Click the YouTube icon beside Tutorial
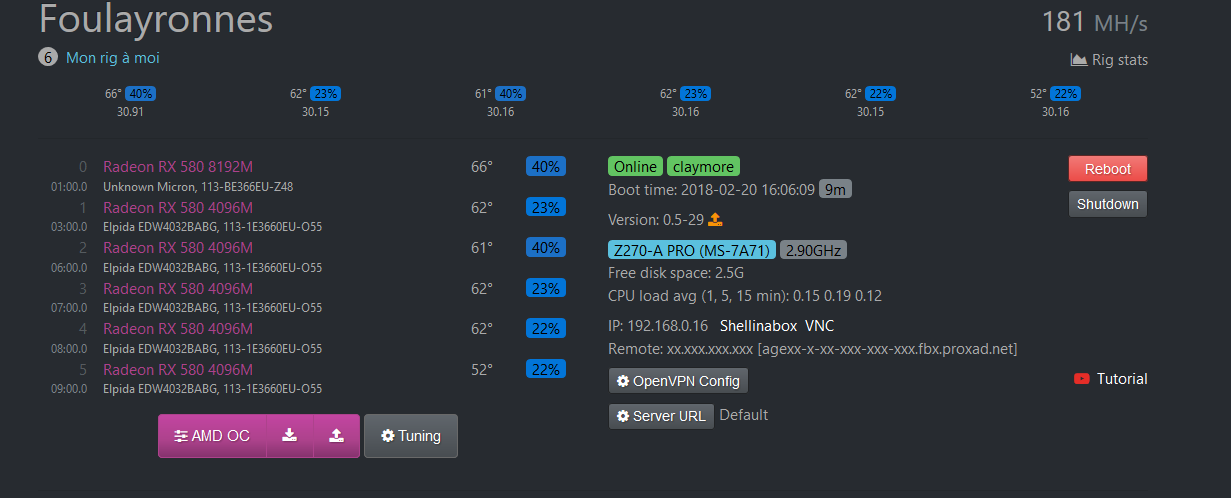The height and width of the screenshot is (498, 1231). coord(1081,379)
